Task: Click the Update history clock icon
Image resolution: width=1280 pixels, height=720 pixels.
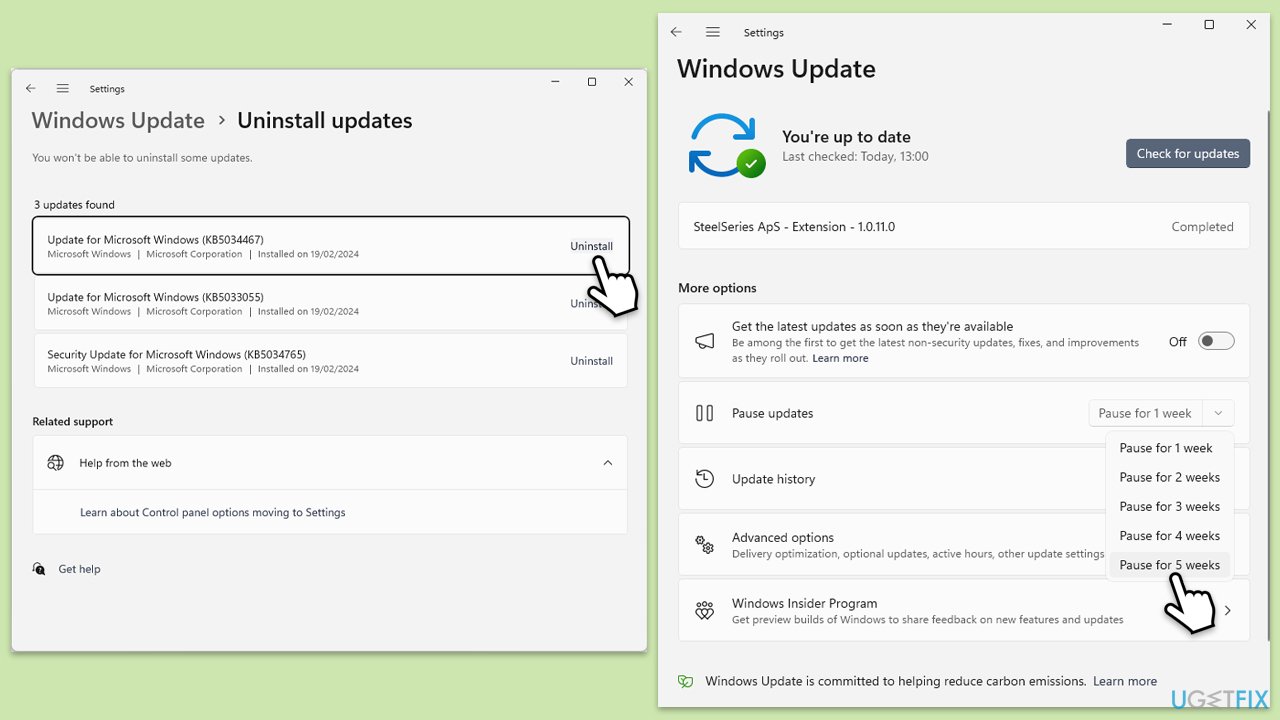Action: (x=705, y=478)
